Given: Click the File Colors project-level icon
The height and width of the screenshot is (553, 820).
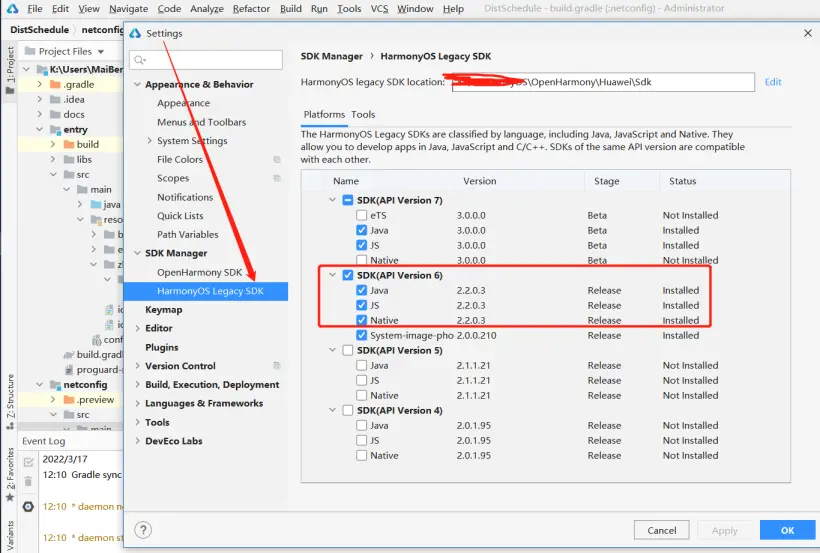Looking at the screenshot, I should pos(277,160).
